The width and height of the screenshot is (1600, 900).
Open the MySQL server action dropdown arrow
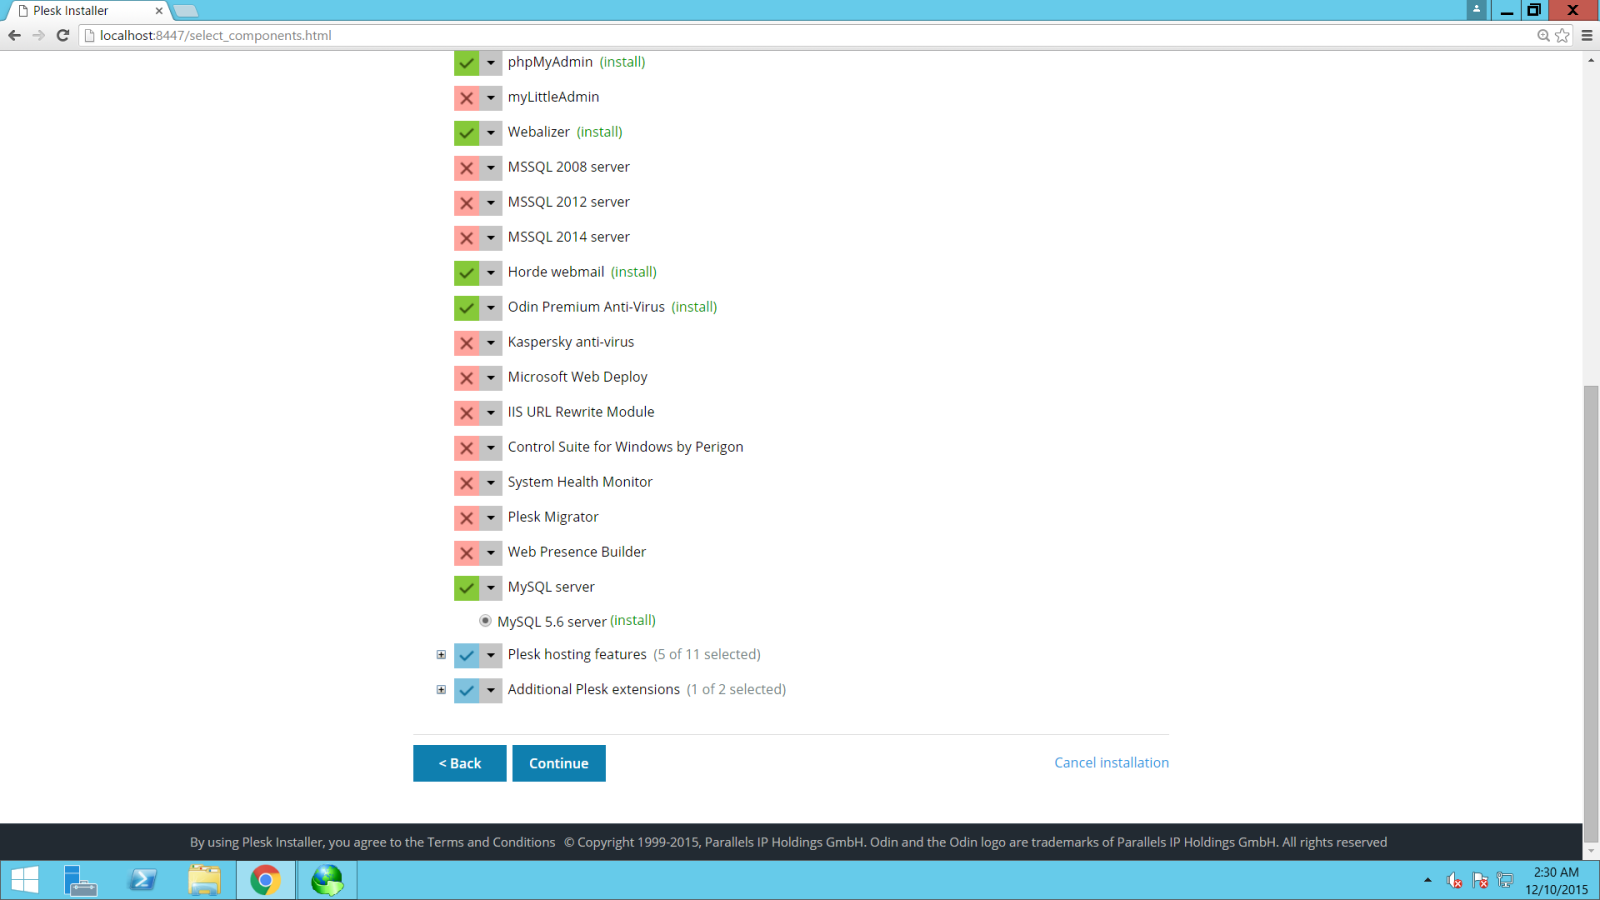[491, 588]
